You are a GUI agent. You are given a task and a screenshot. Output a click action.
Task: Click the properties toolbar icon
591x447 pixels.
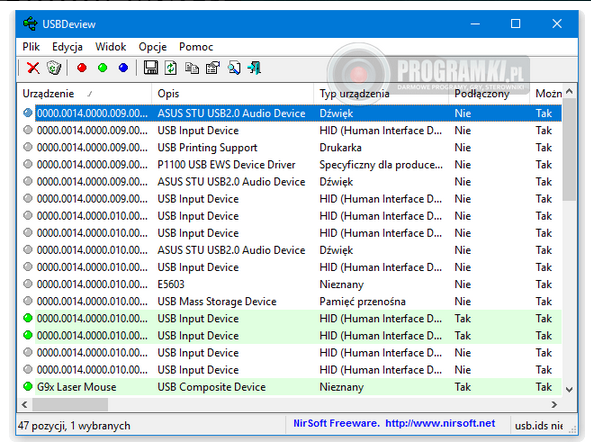[x=213, y=68]
